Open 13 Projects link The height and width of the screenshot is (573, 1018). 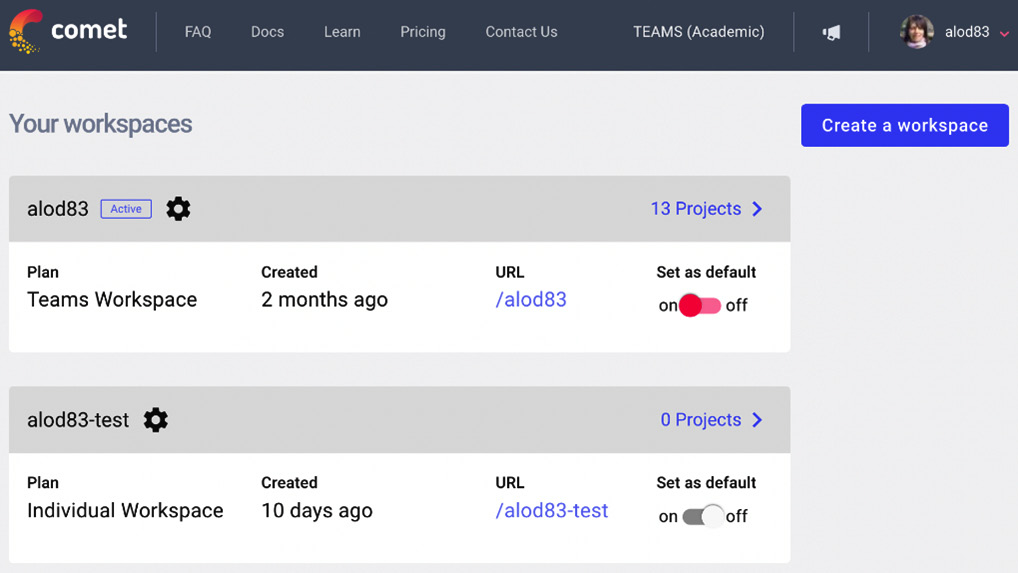(695, 209)
